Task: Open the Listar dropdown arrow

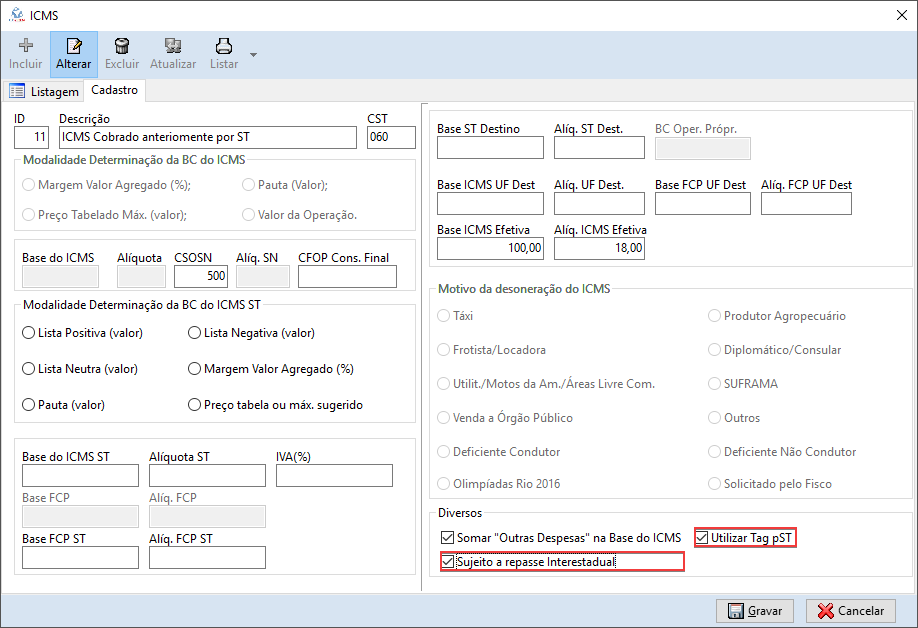Action: click(x=253, y=54)
